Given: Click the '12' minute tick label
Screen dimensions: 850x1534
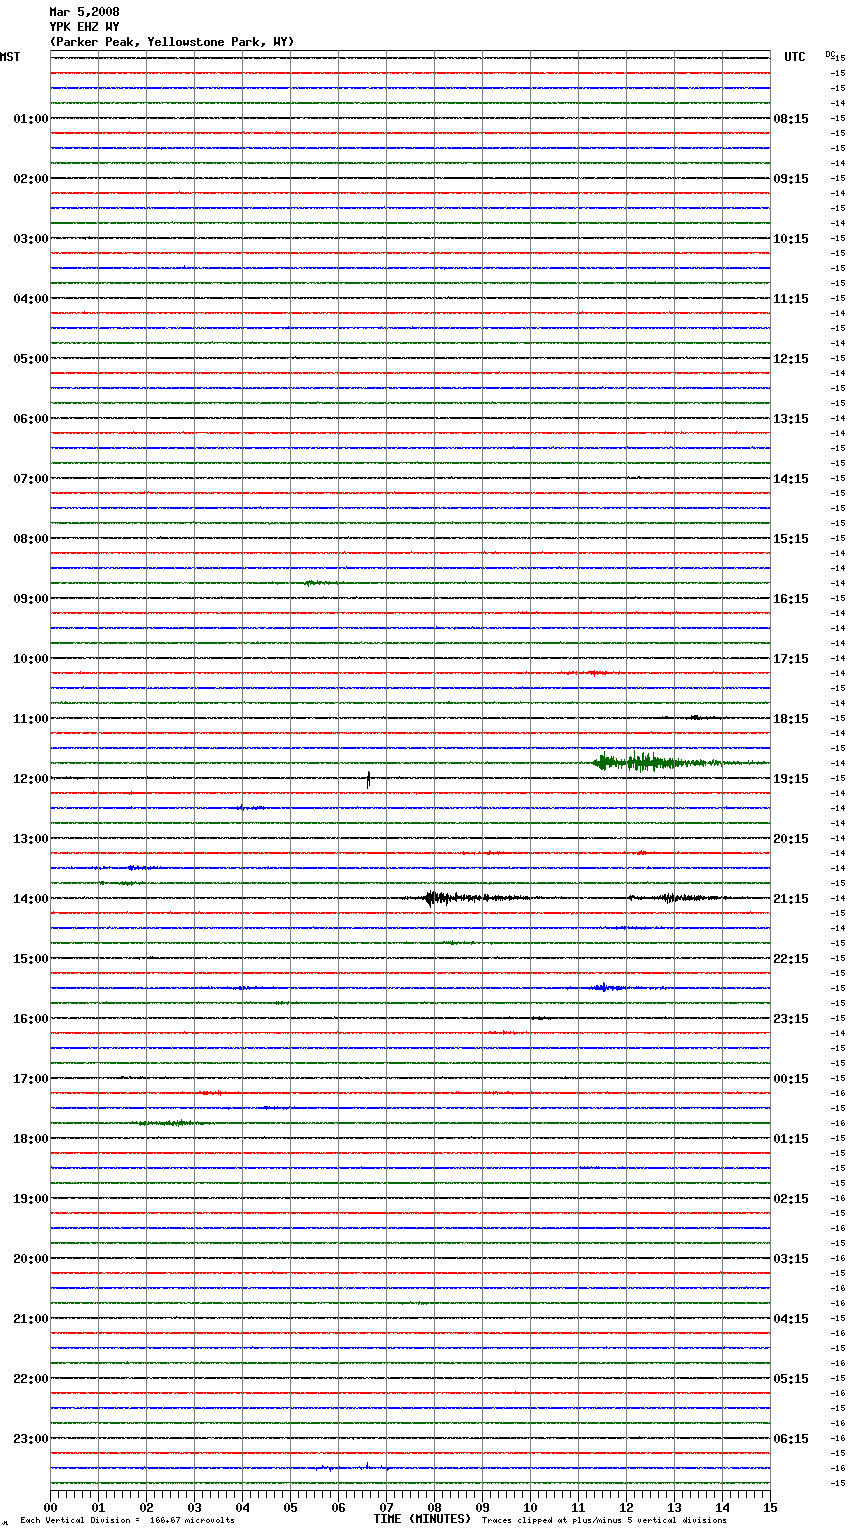Looking at the screenshot, I should click(x=626, y=1508).
